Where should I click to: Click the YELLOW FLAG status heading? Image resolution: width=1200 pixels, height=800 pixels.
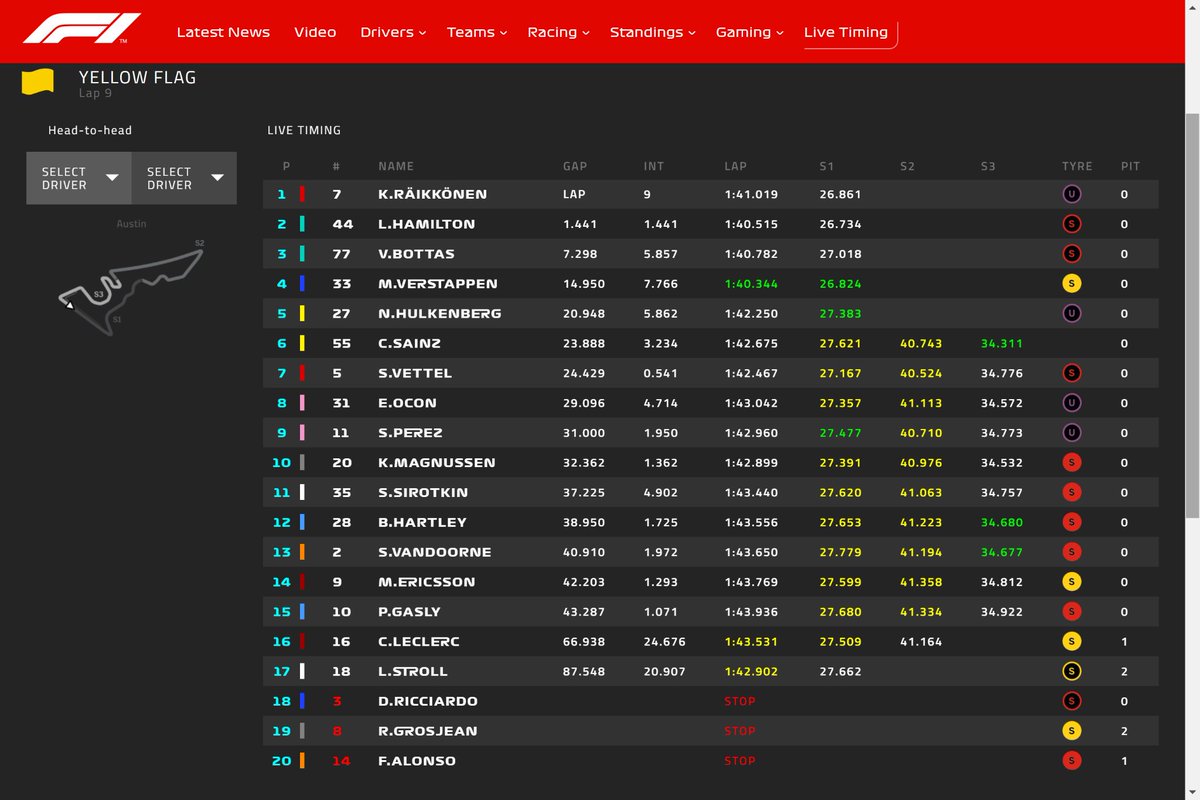137,77
